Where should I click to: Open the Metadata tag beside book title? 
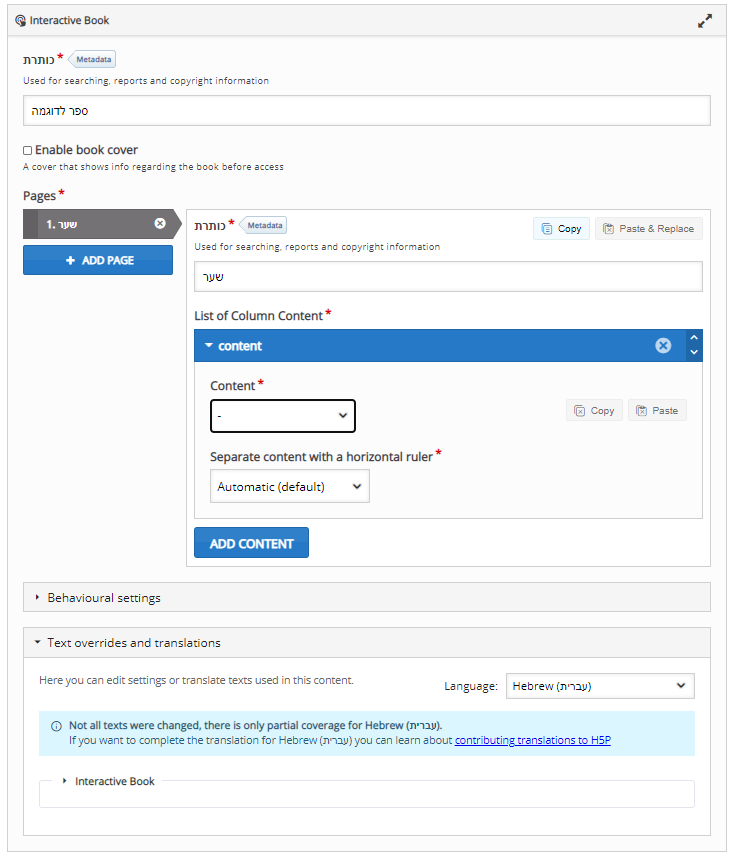pyautogui.click(x=92, y=59)
